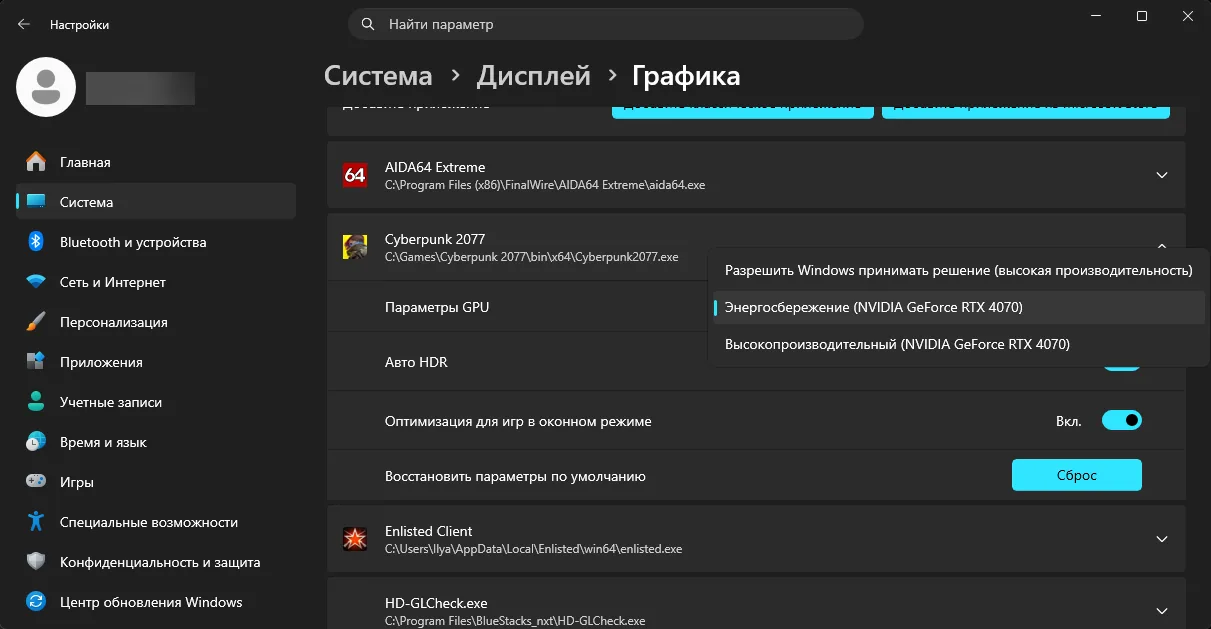The image size is (1211, 629).
Task: Select Высокопроизводительный (NVIDIA GeForce RTX 4070)
Action: click(x=958, y=344)
